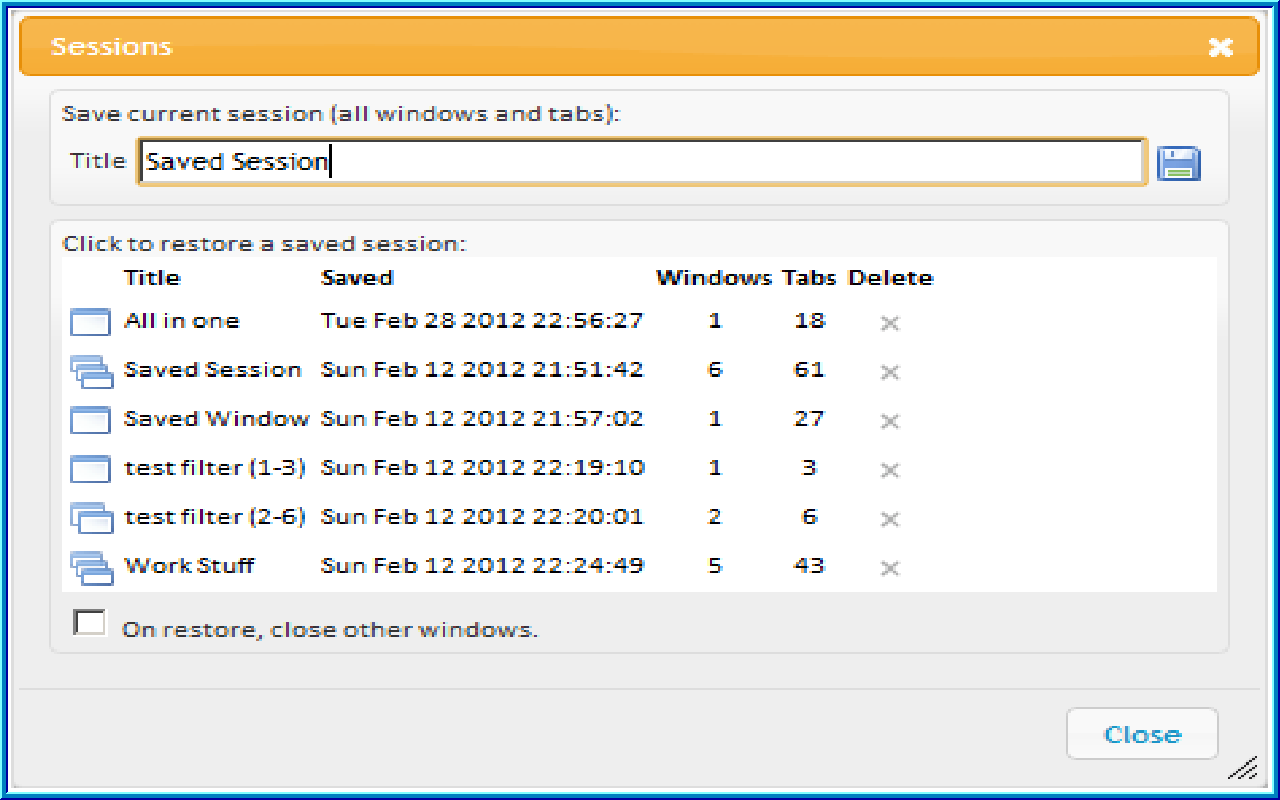Click the floppy disk save icon
1280x800 pixels.
tap(1180, 162)
